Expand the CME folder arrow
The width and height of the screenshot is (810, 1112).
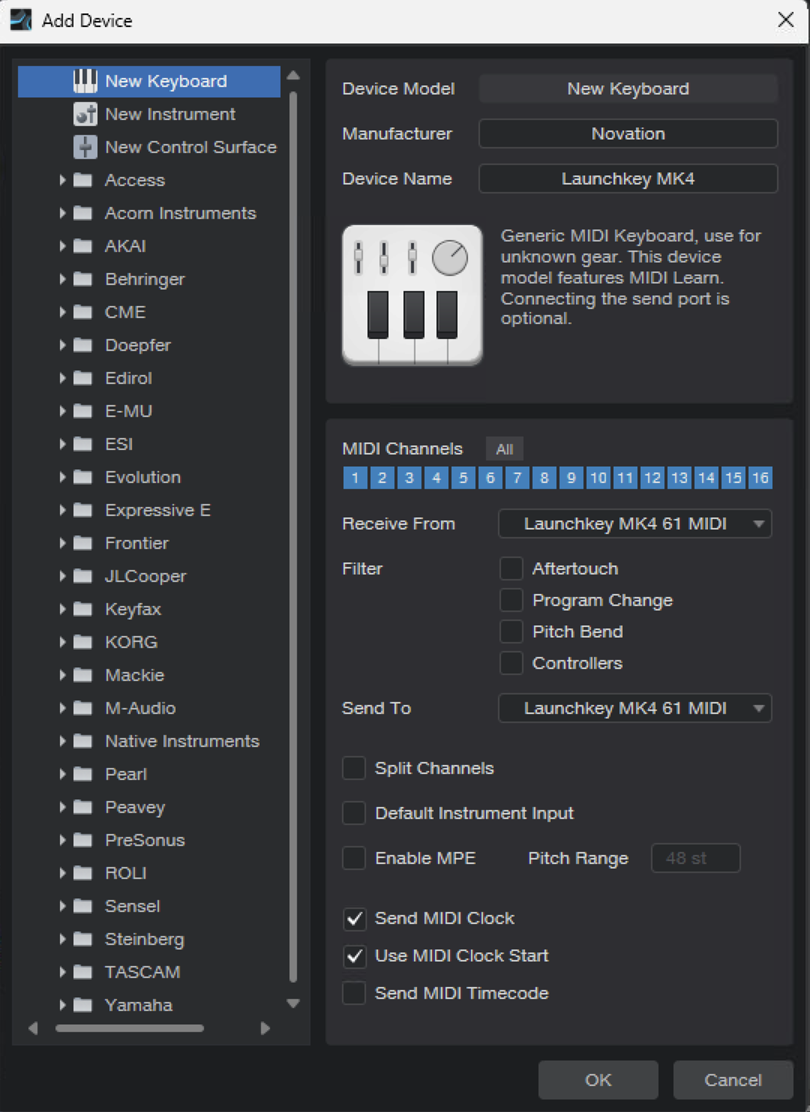[63, 312]
